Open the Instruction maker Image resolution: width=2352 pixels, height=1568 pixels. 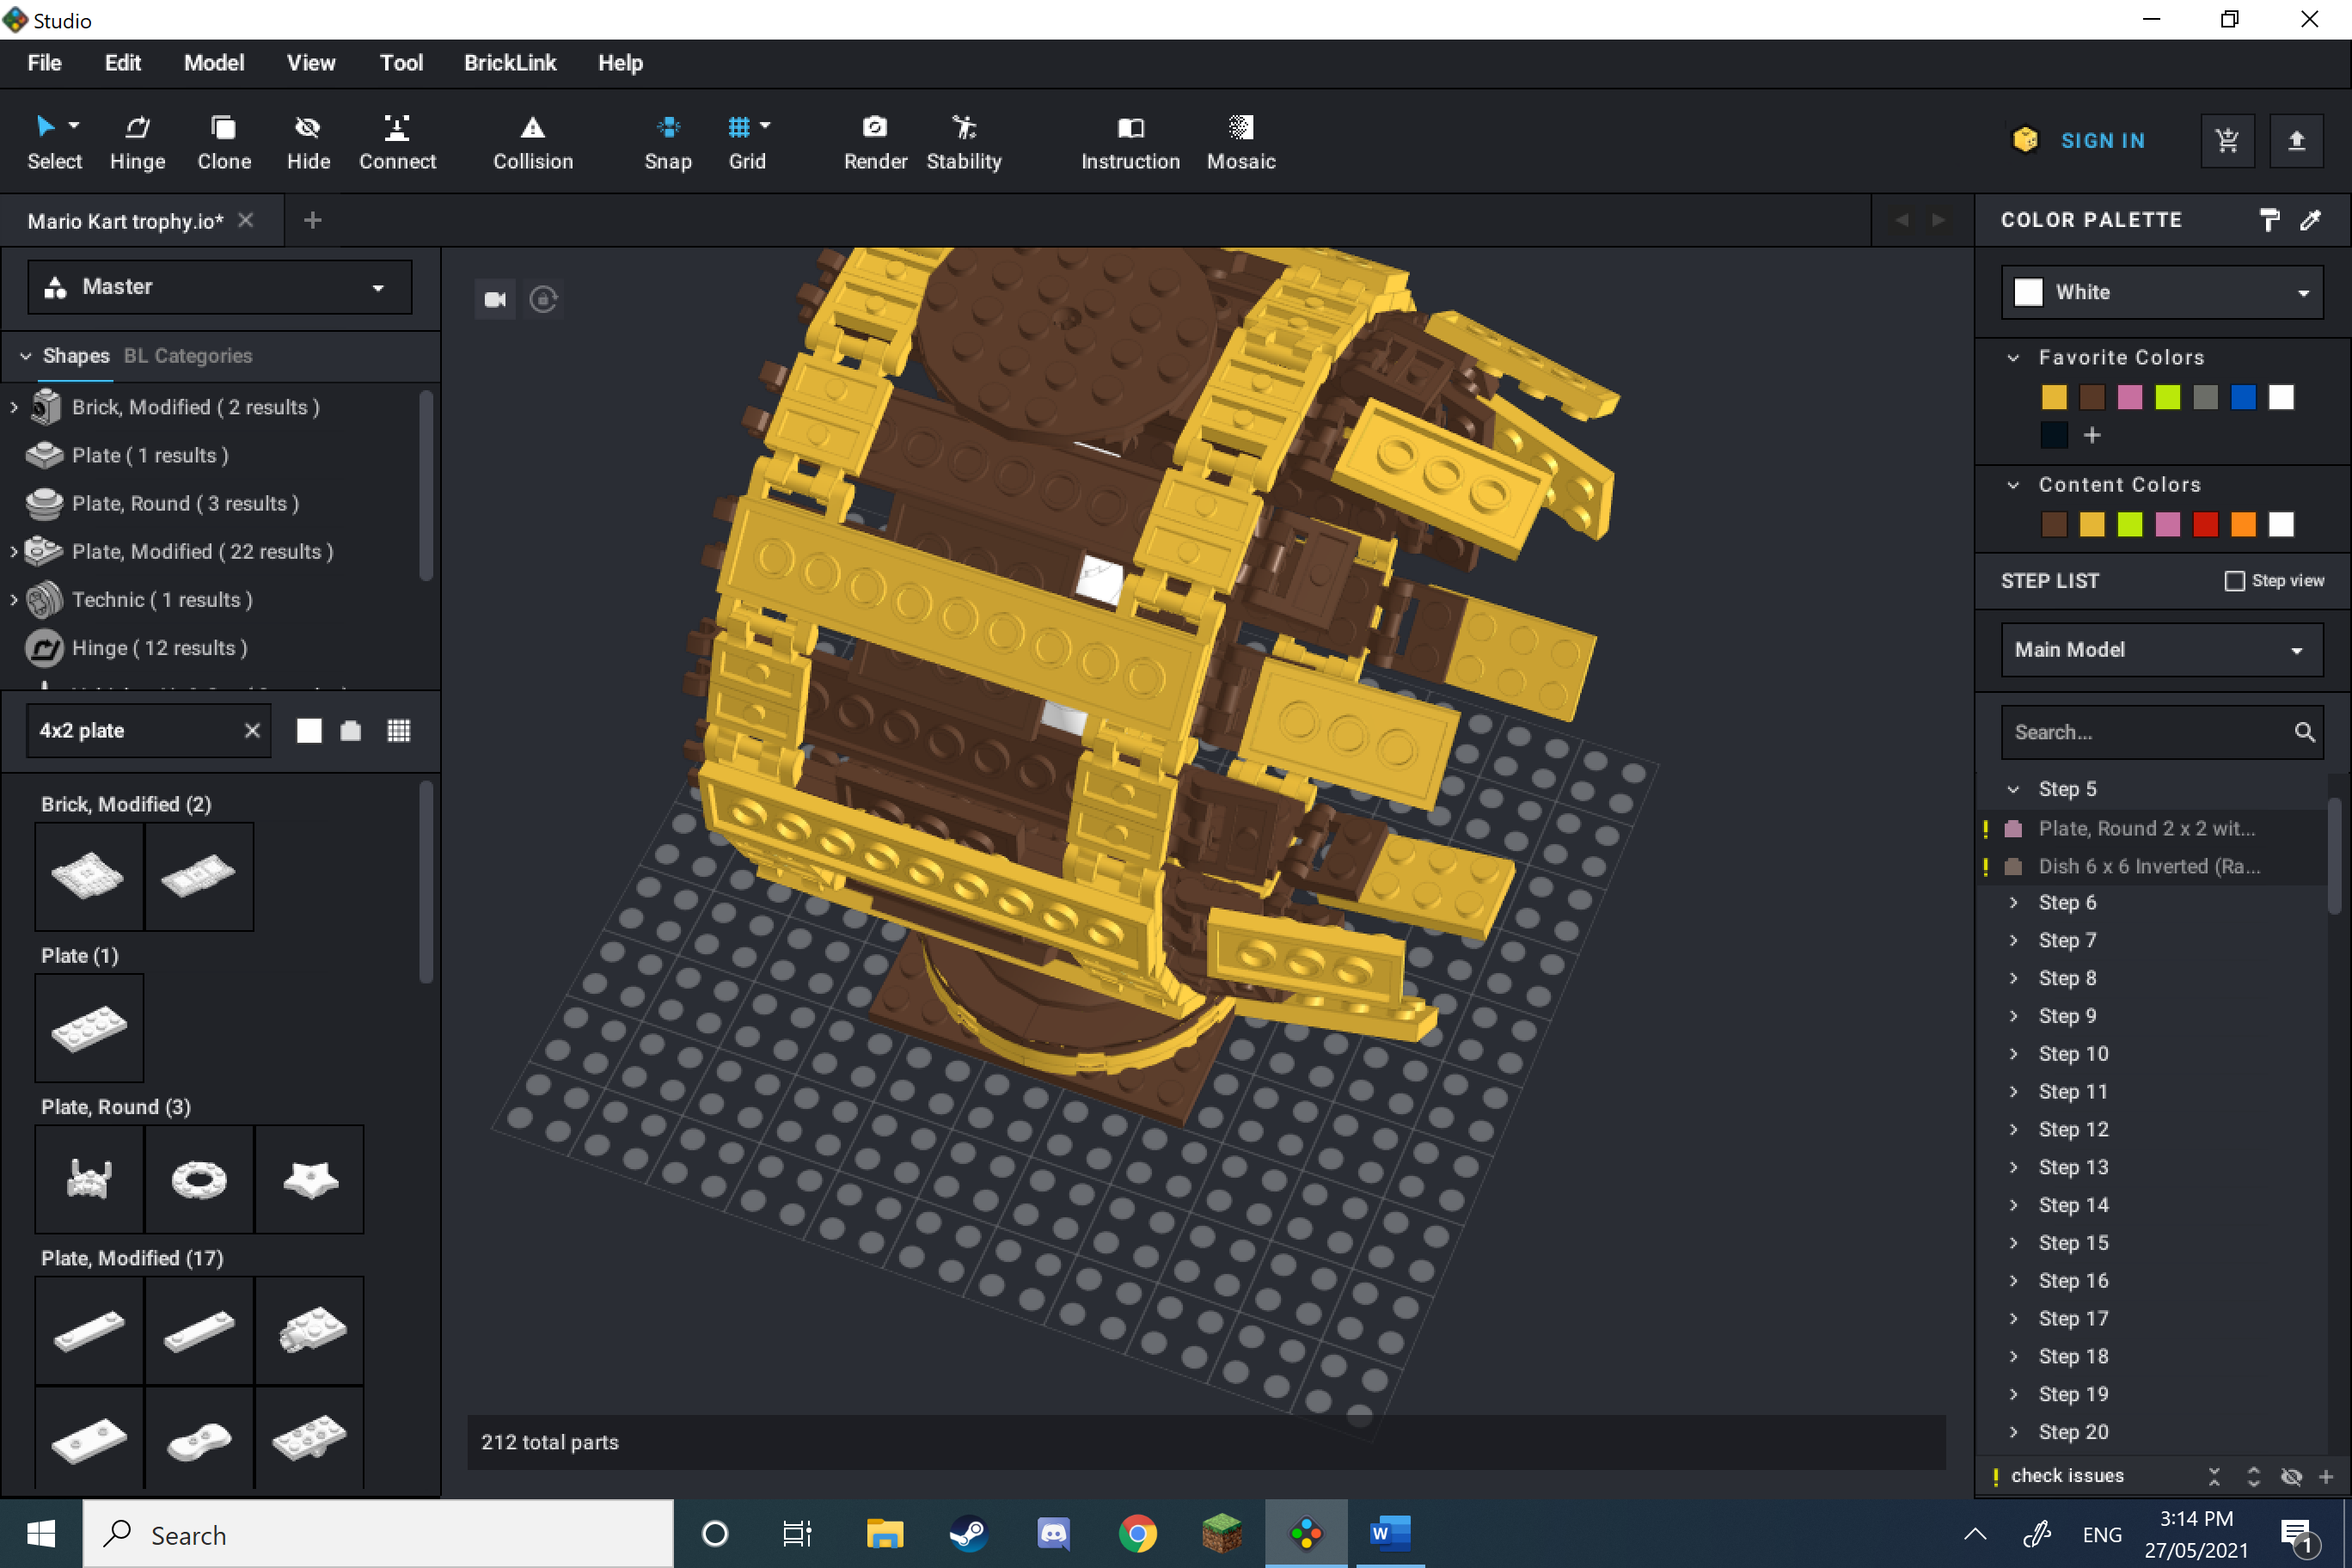click(1129, 142)
